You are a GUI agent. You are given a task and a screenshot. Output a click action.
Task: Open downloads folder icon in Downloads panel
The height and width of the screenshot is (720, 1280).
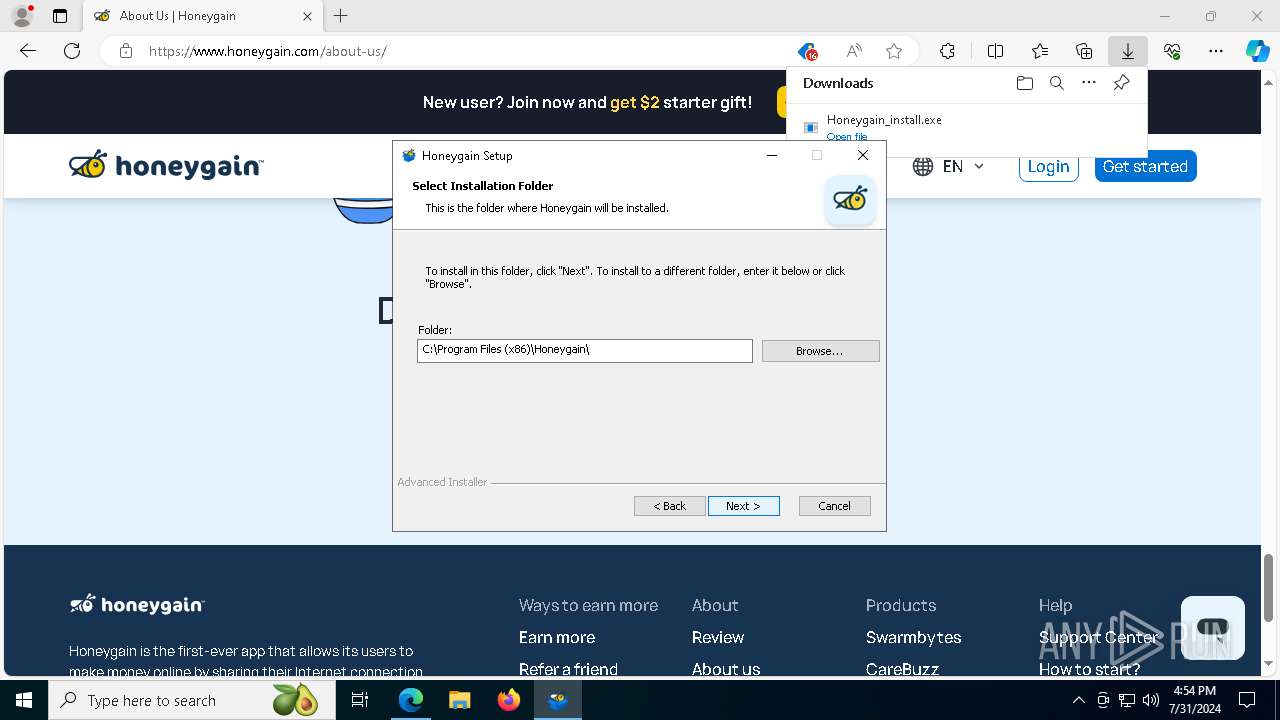(1025, 83)
